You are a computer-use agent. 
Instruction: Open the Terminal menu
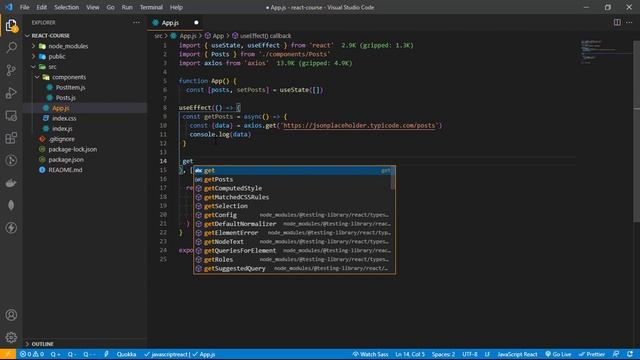pos(151,7)
